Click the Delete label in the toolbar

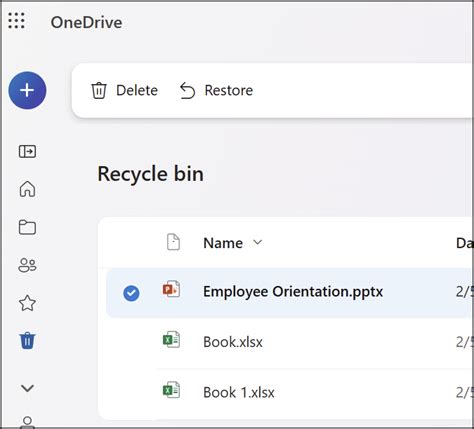[137, 90]
